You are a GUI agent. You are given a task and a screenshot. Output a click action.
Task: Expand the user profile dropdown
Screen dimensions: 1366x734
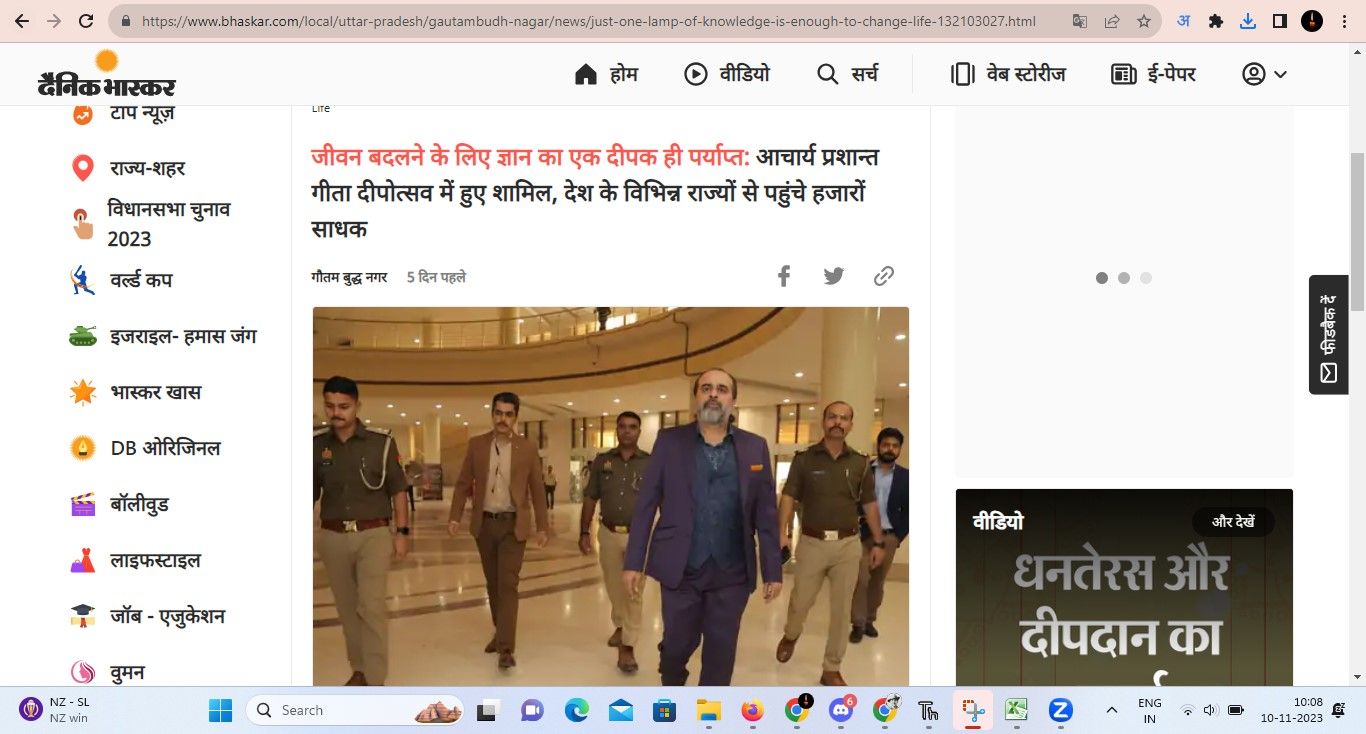(1264, 74)
